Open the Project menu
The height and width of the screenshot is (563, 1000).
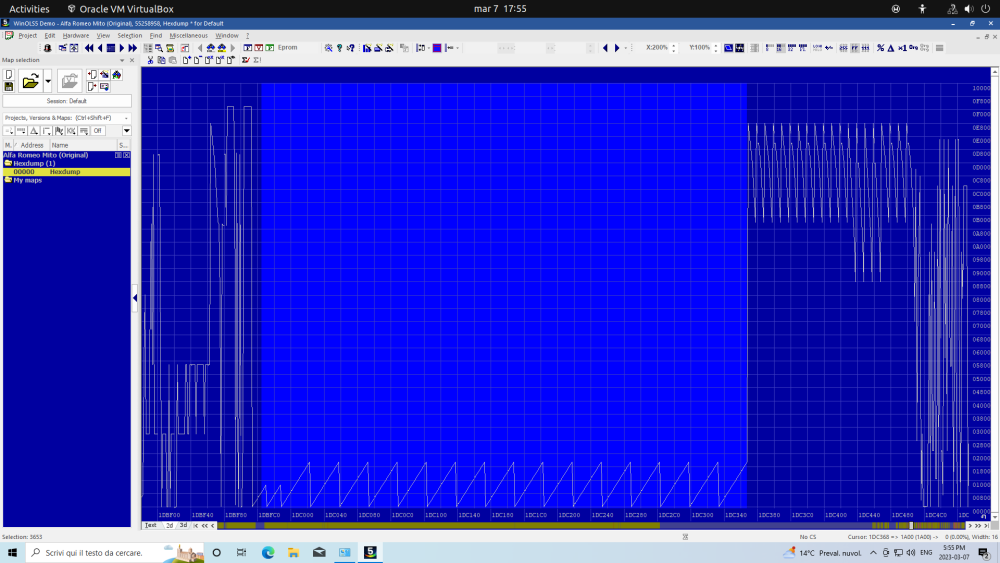point(27,36)
